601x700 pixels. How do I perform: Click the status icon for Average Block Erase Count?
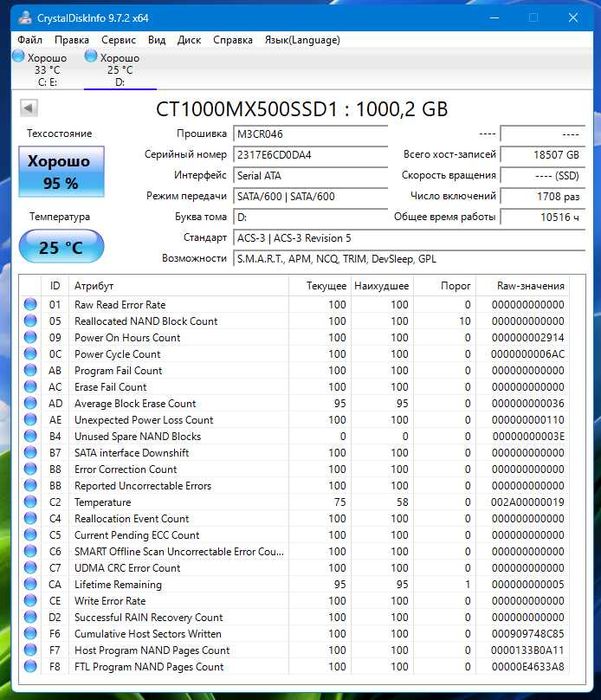tap(30, 403)
